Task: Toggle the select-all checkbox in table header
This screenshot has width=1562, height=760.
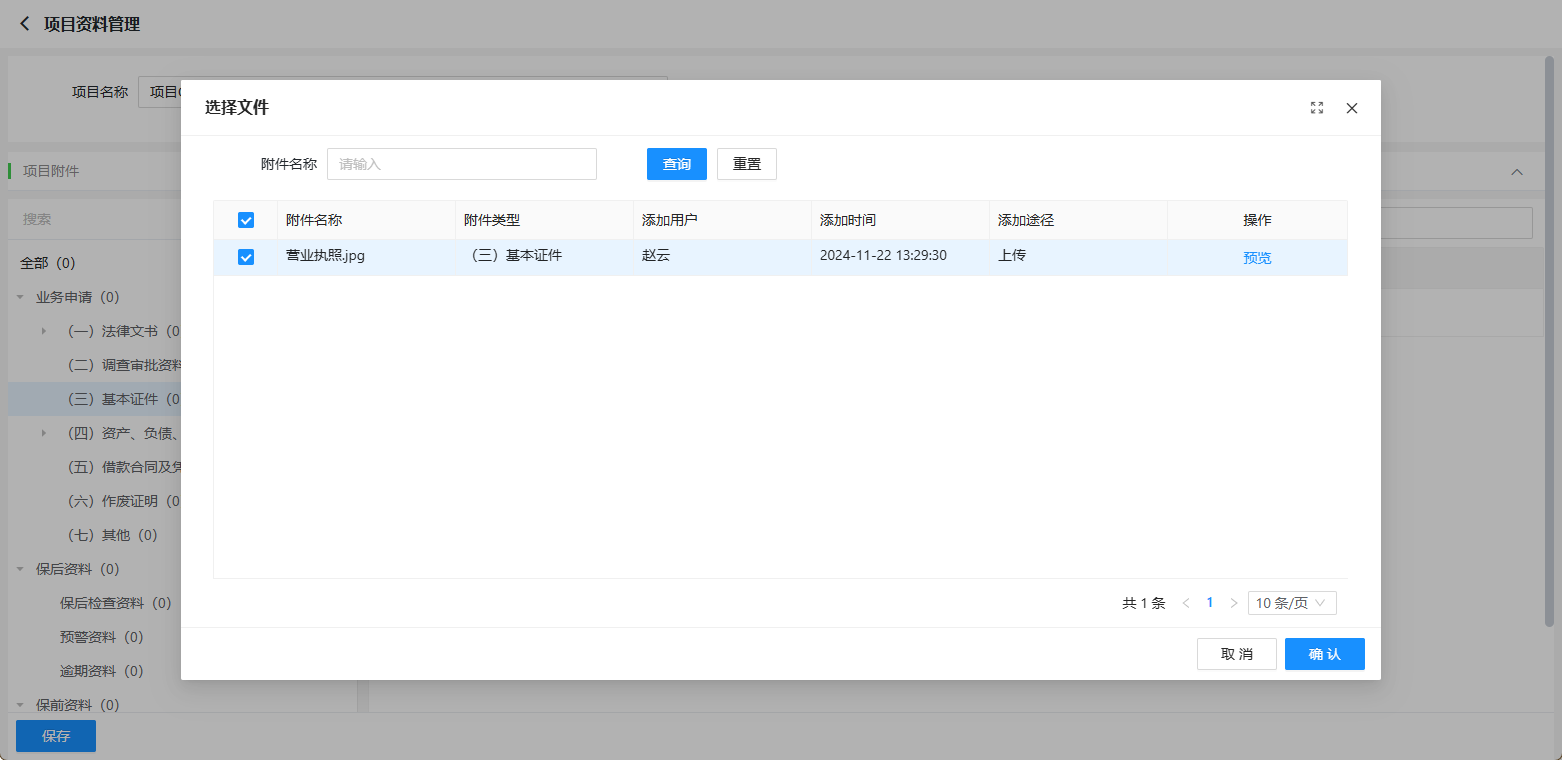Action: (246, 220)
